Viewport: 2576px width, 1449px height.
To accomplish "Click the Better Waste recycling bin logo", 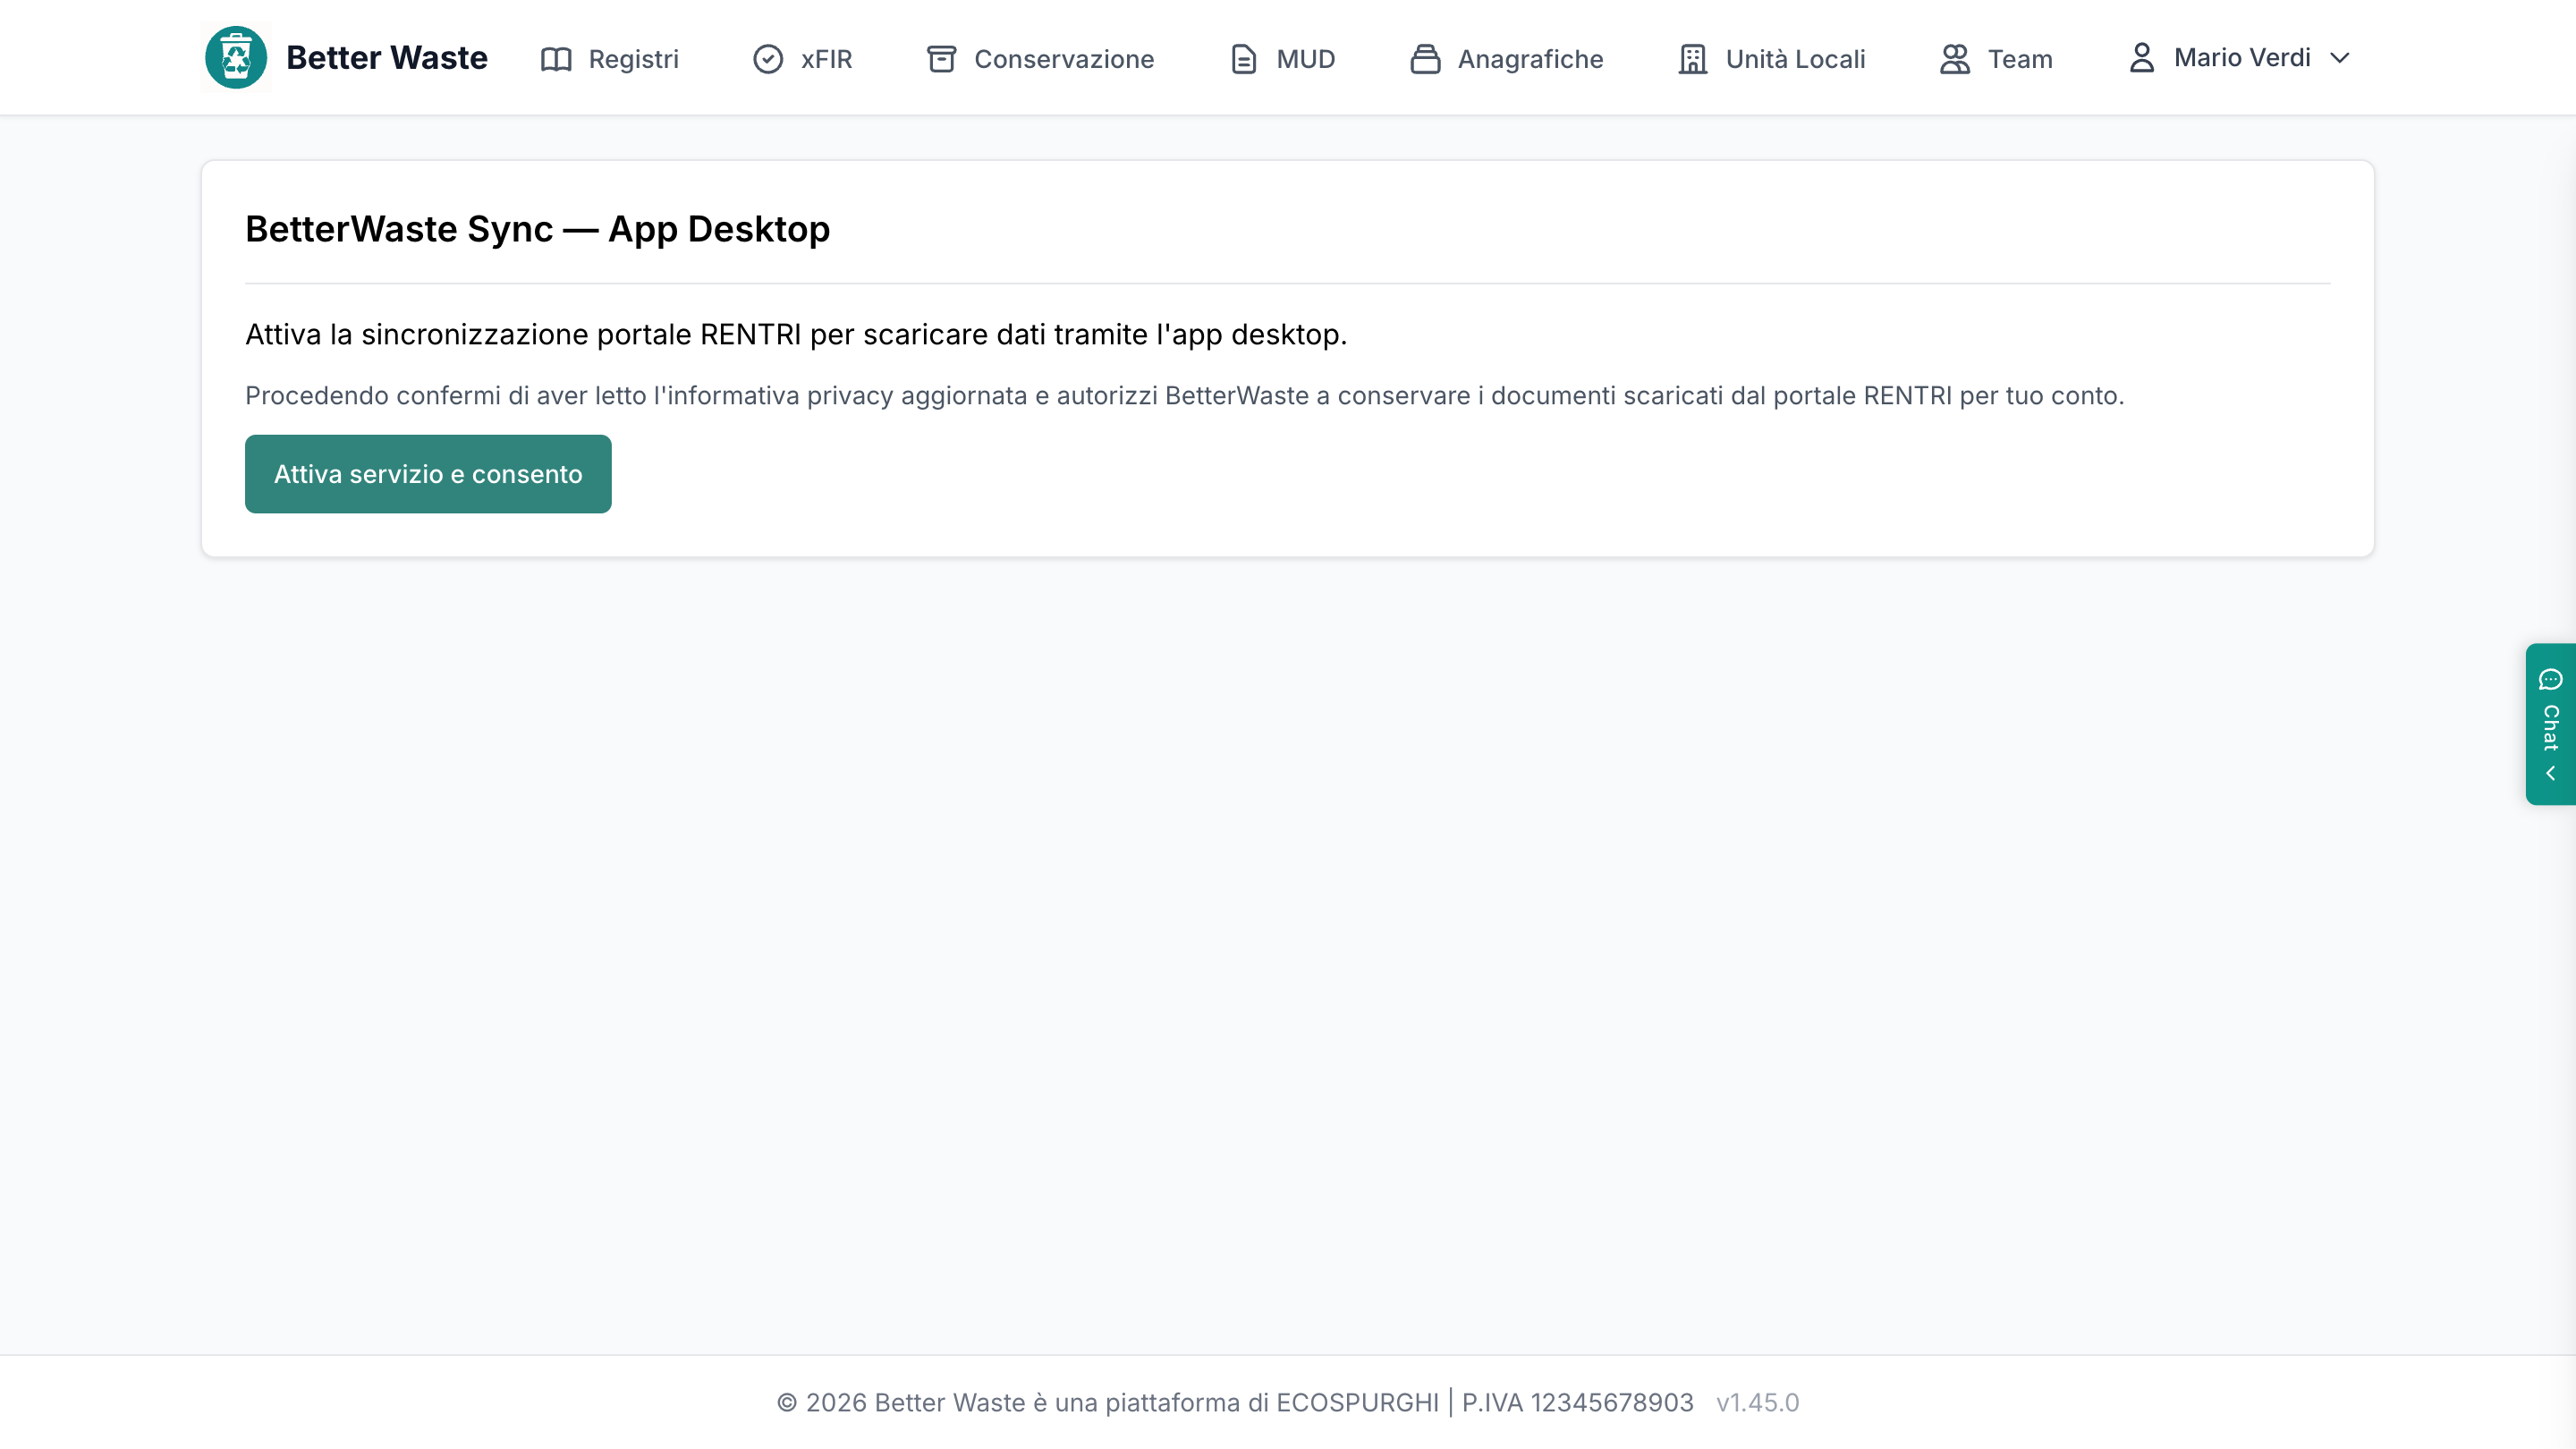I will pyautogui.click(x=236, y=58).
